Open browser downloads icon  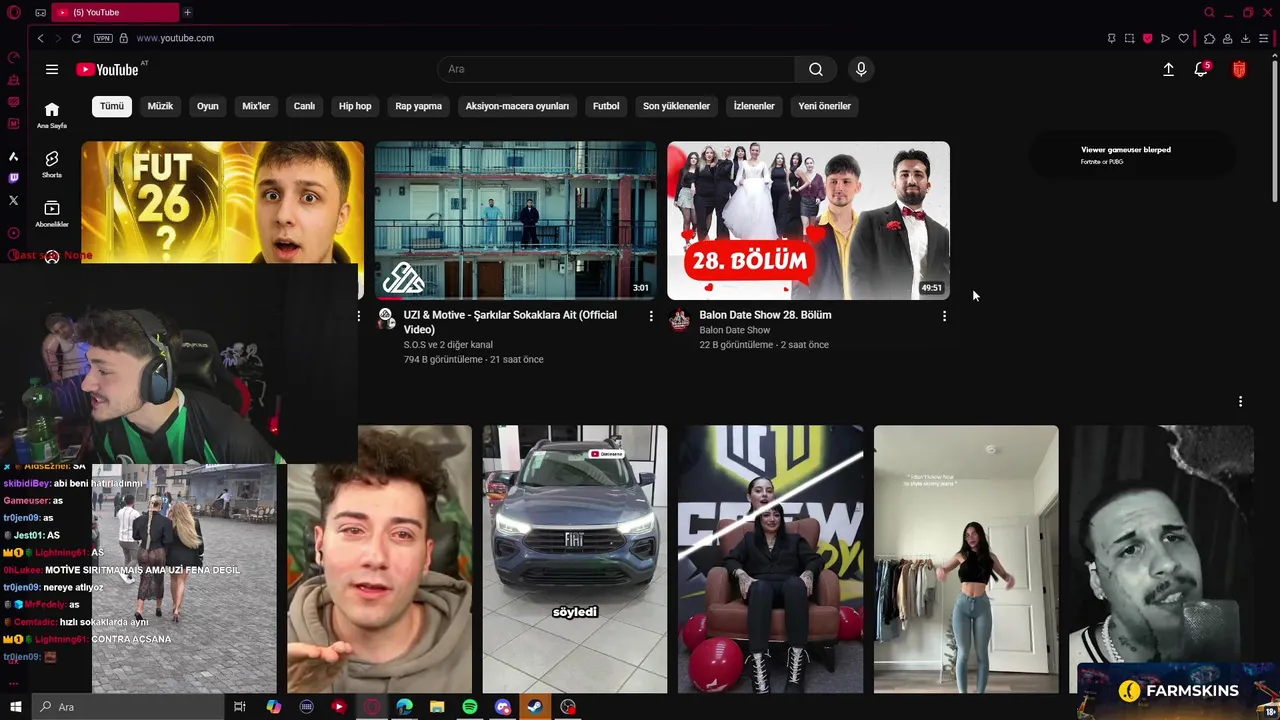pyautogui.click(x=1245, y=38)
